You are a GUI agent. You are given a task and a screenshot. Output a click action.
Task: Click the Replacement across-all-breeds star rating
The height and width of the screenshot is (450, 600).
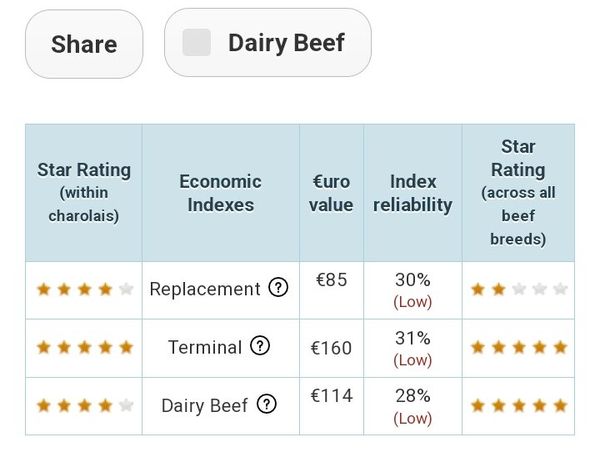click(x=518, y=290)
